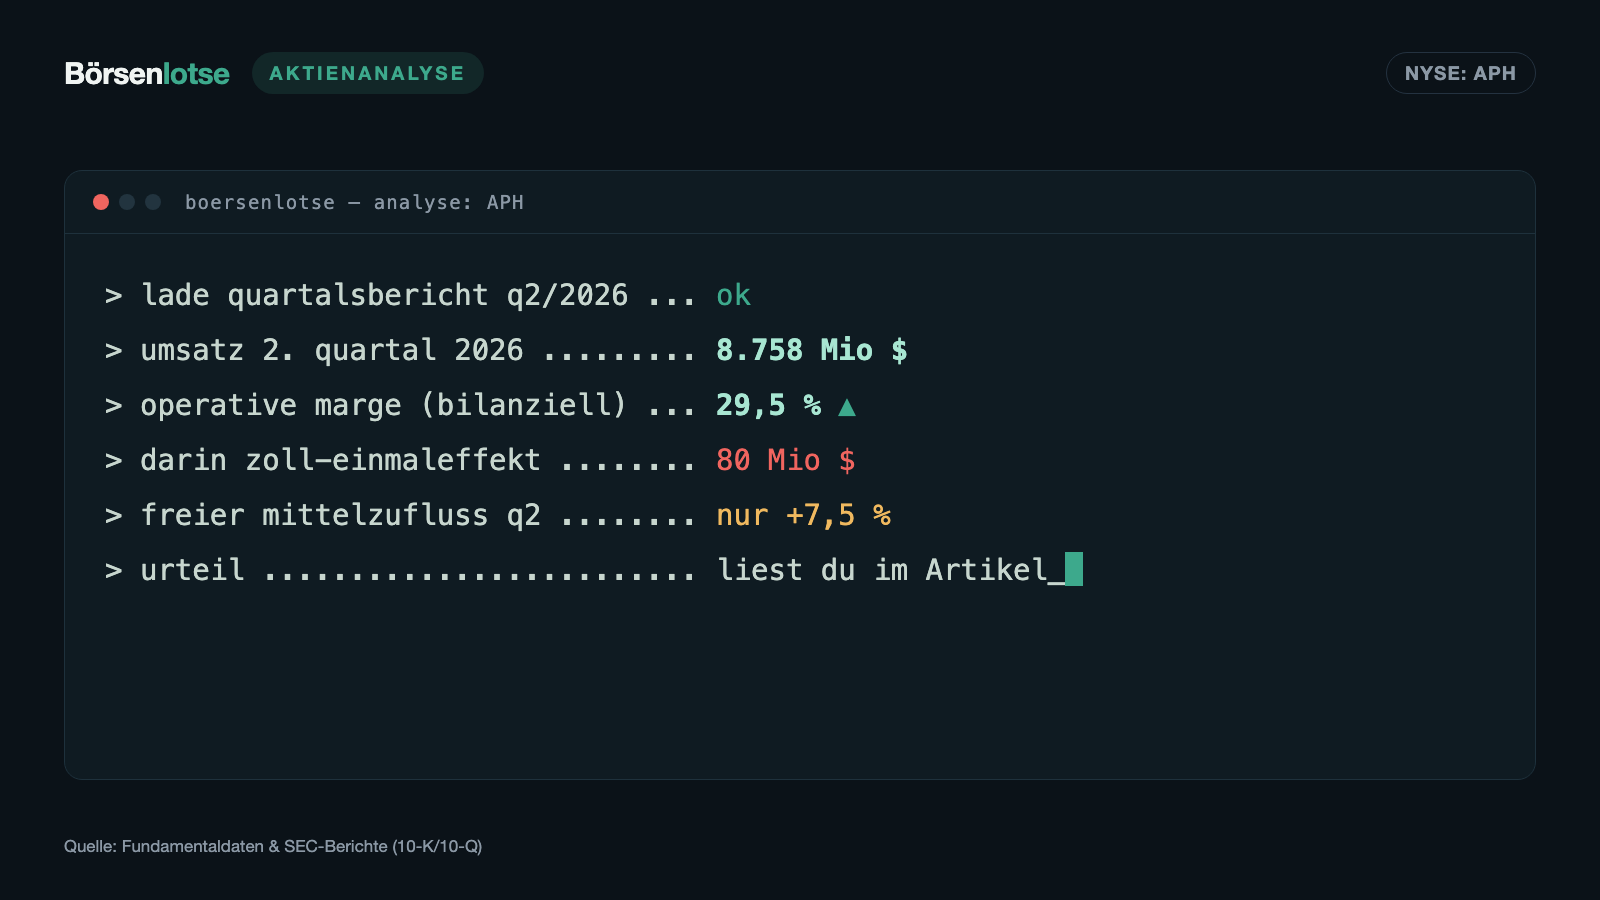Click the Börsenlotse logo
This screenshot has width=1600, height=900.
coord(147,73)
